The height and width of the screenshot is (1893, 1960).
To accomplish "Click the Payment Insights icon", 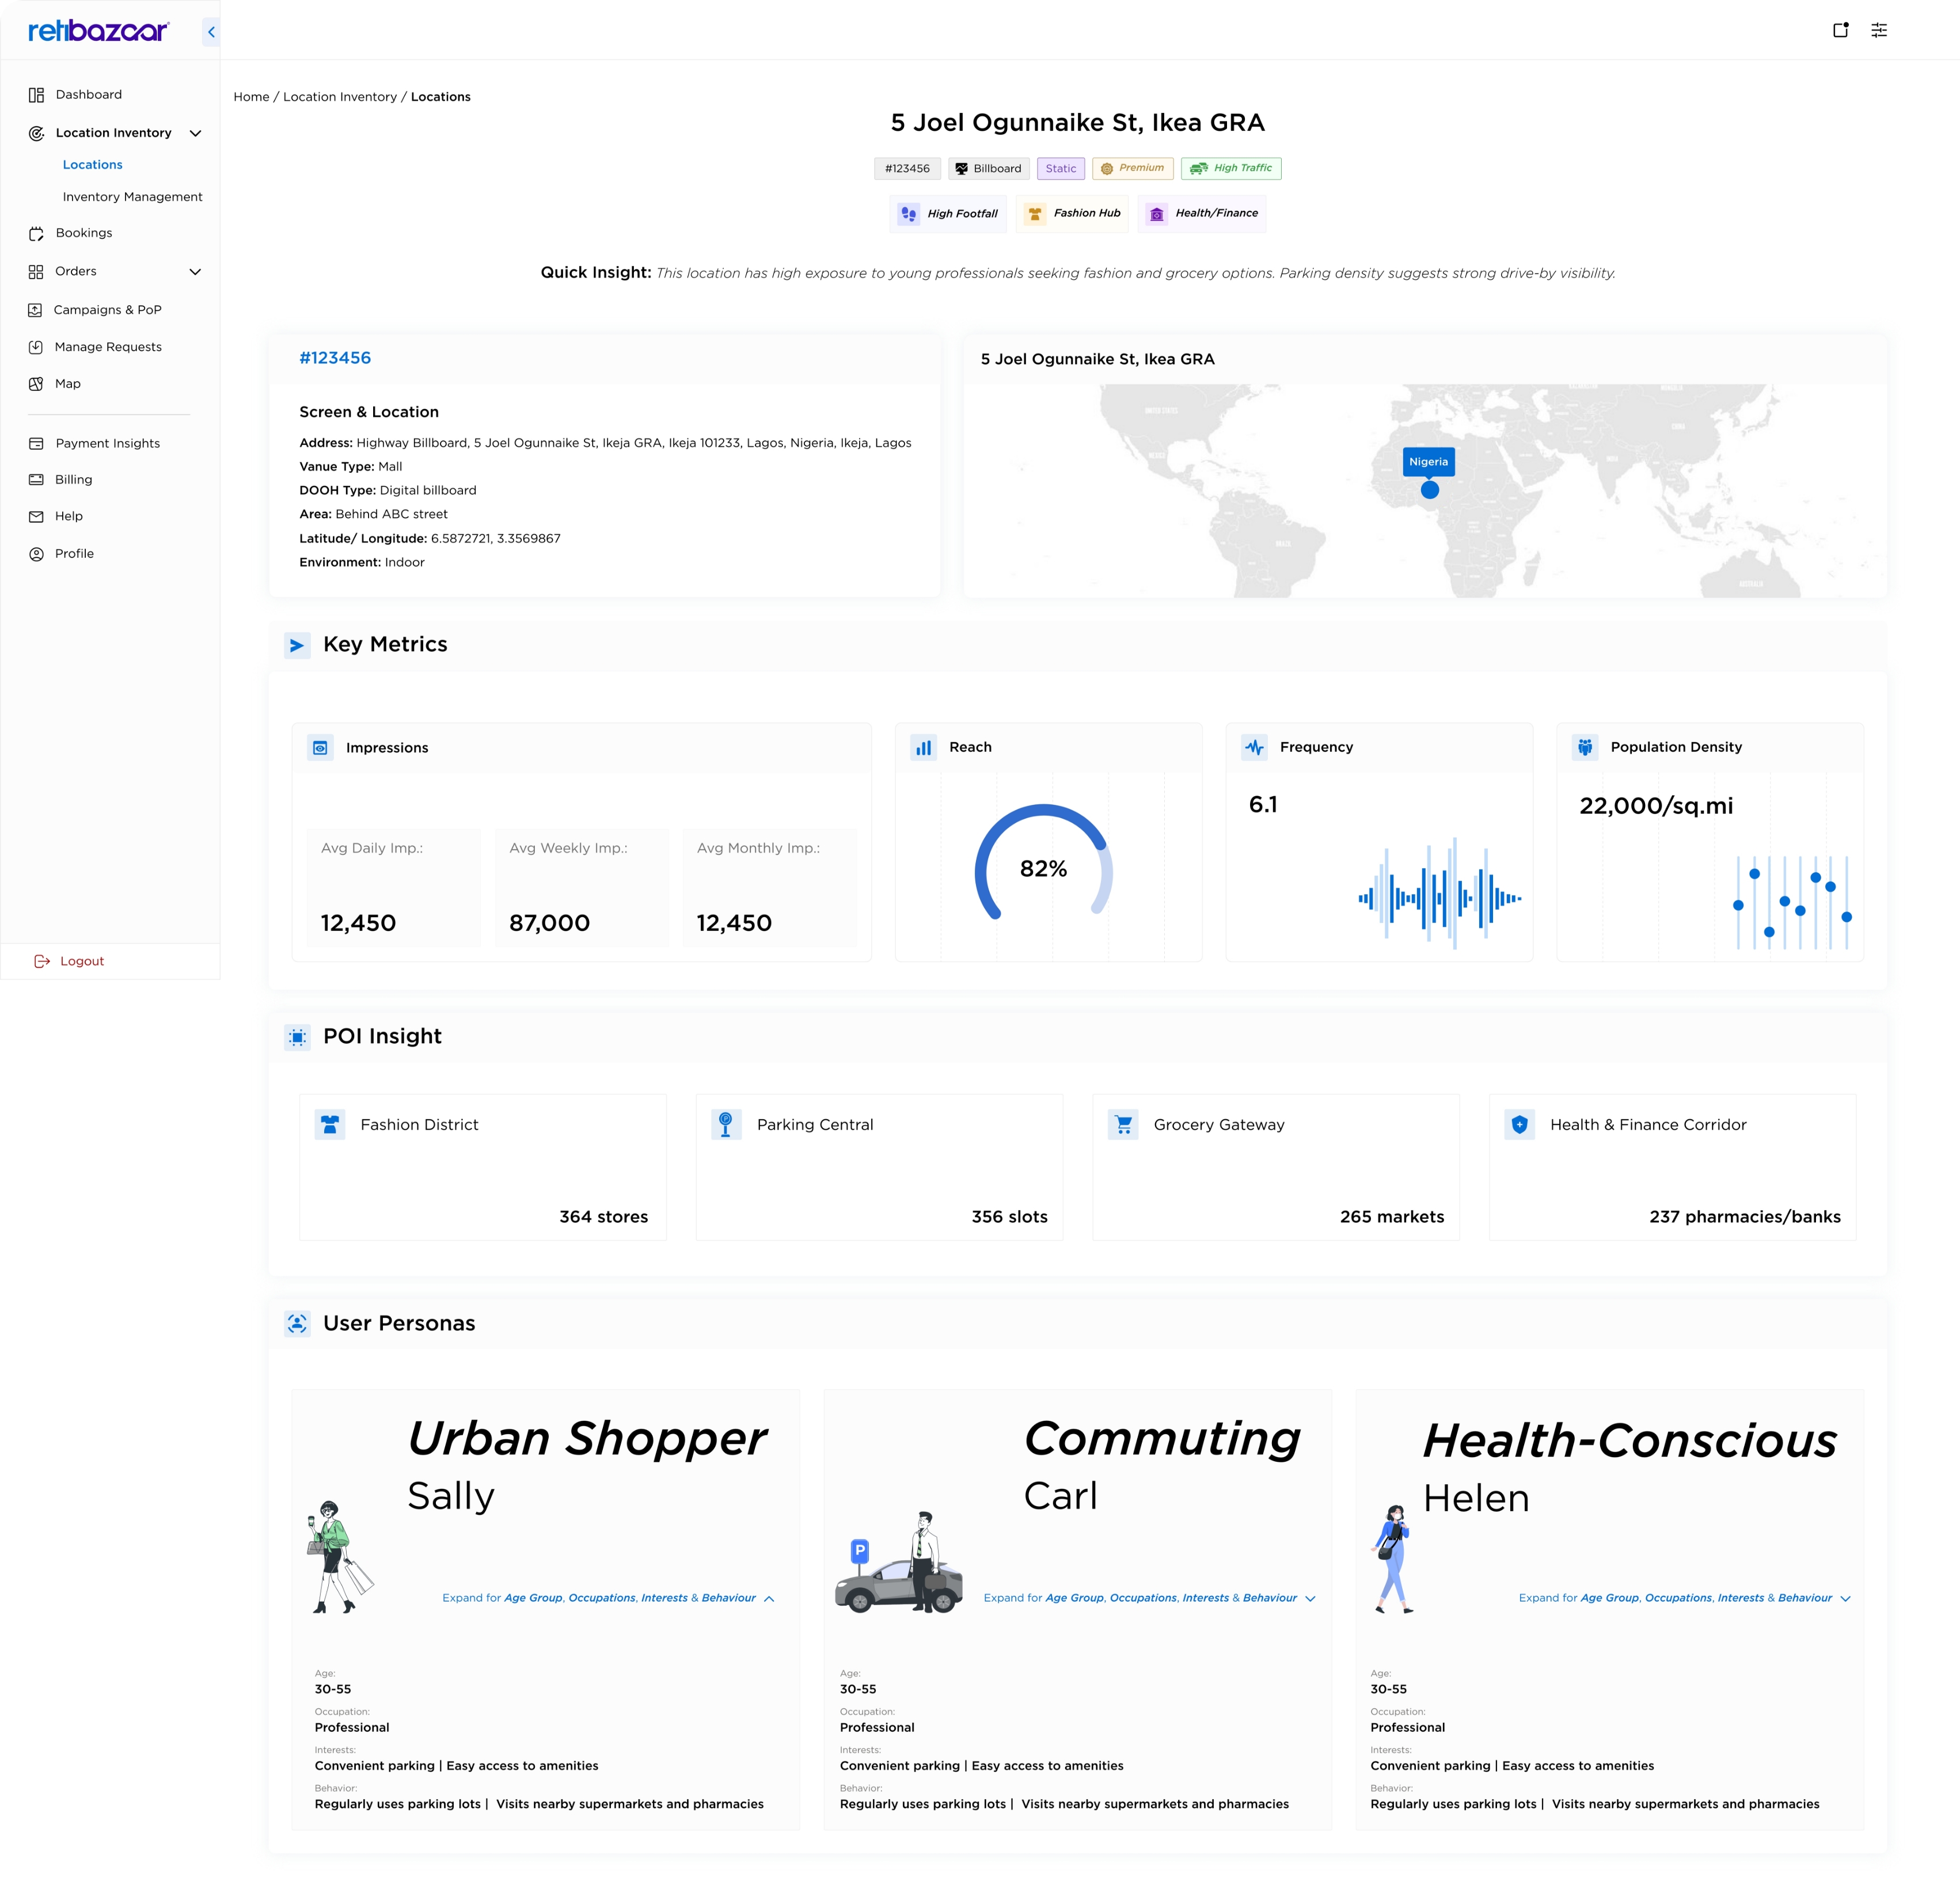I will [36, 444].
